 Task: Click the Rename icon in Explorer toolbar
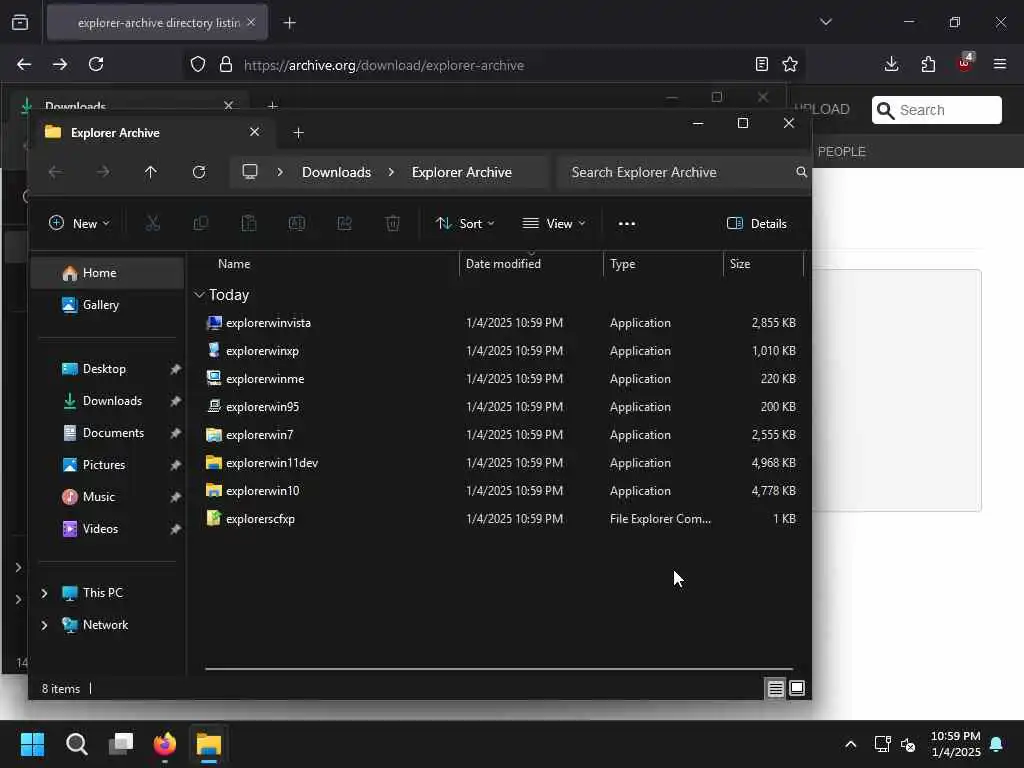pyautogui.click(x=296, y=223)
